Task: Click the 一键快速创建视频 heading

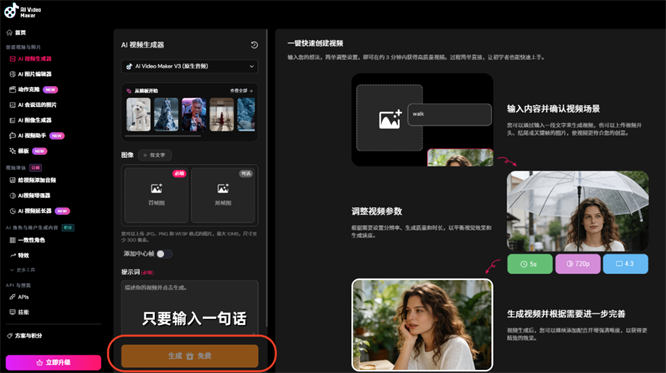Action: click(x=315, y=43)
